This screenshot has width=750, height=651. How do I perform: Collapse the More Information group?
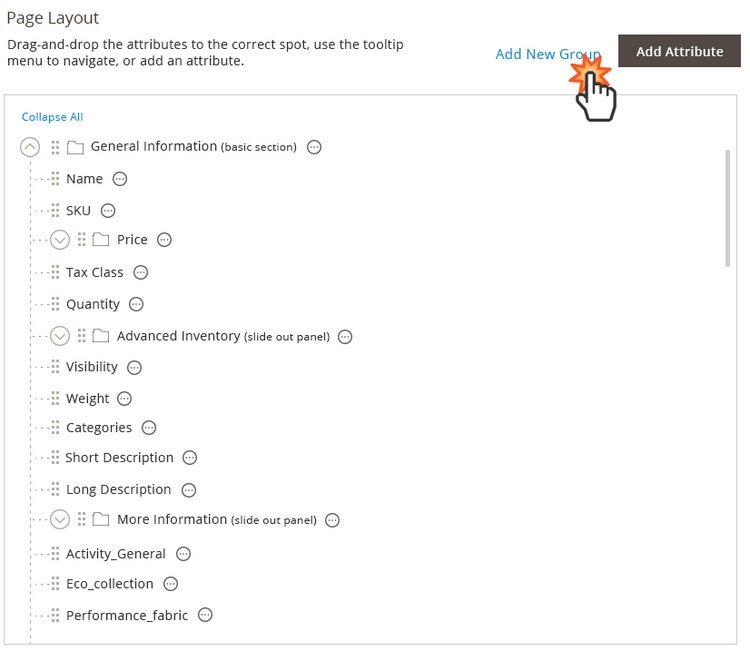tap(59, 520)
